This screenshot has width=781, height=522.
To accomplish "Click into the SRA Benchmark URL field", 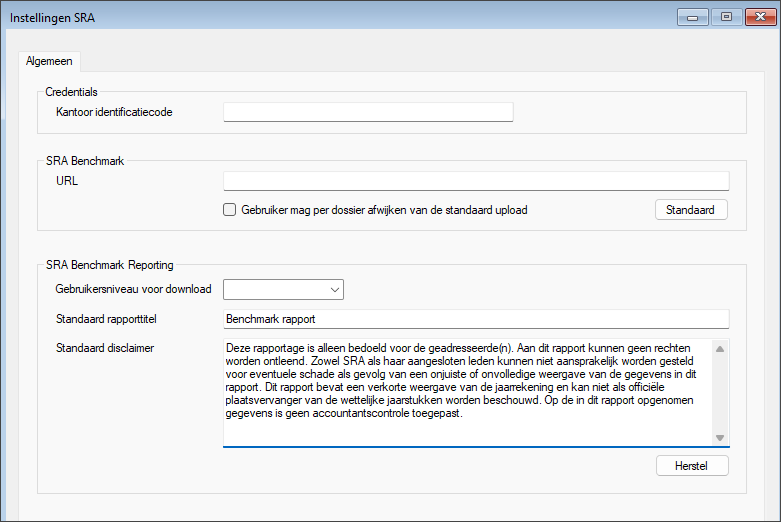I will [476, 181].
